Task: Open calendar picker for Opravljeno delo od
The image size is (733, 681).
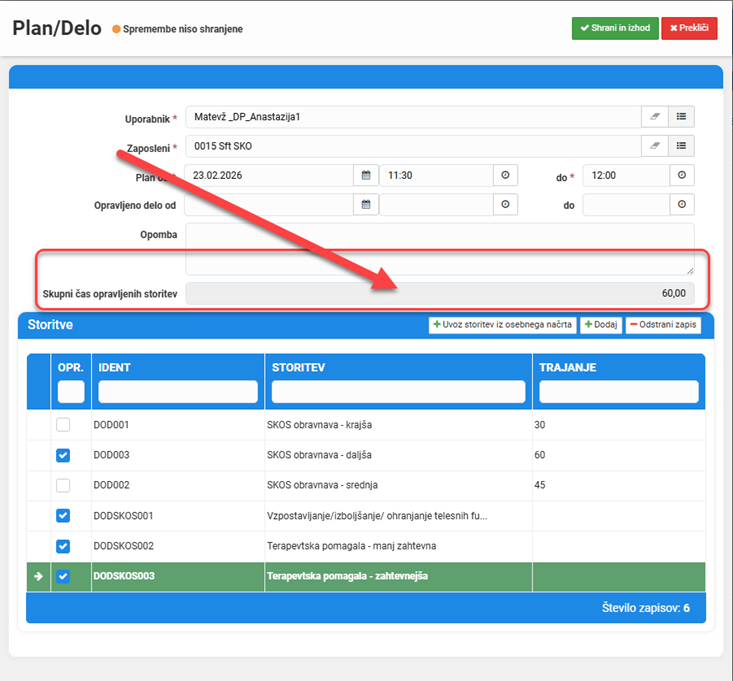Action: [x=366, y=205]
